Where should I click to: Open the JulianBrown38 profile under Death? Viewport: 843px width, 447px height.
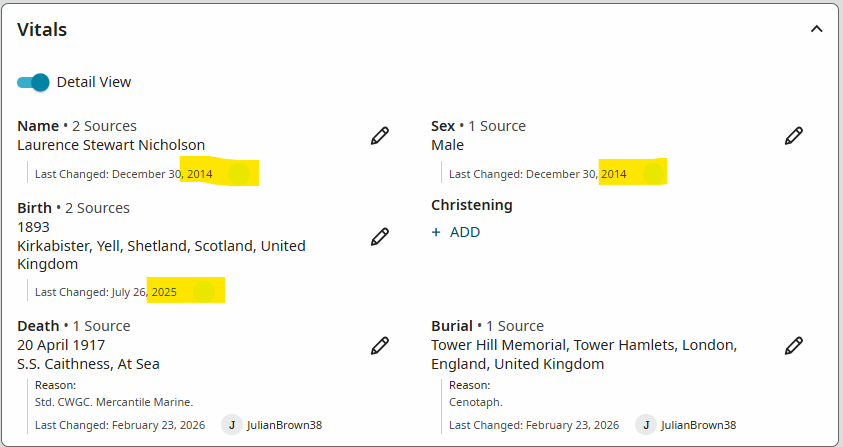[x=284, y=425]
